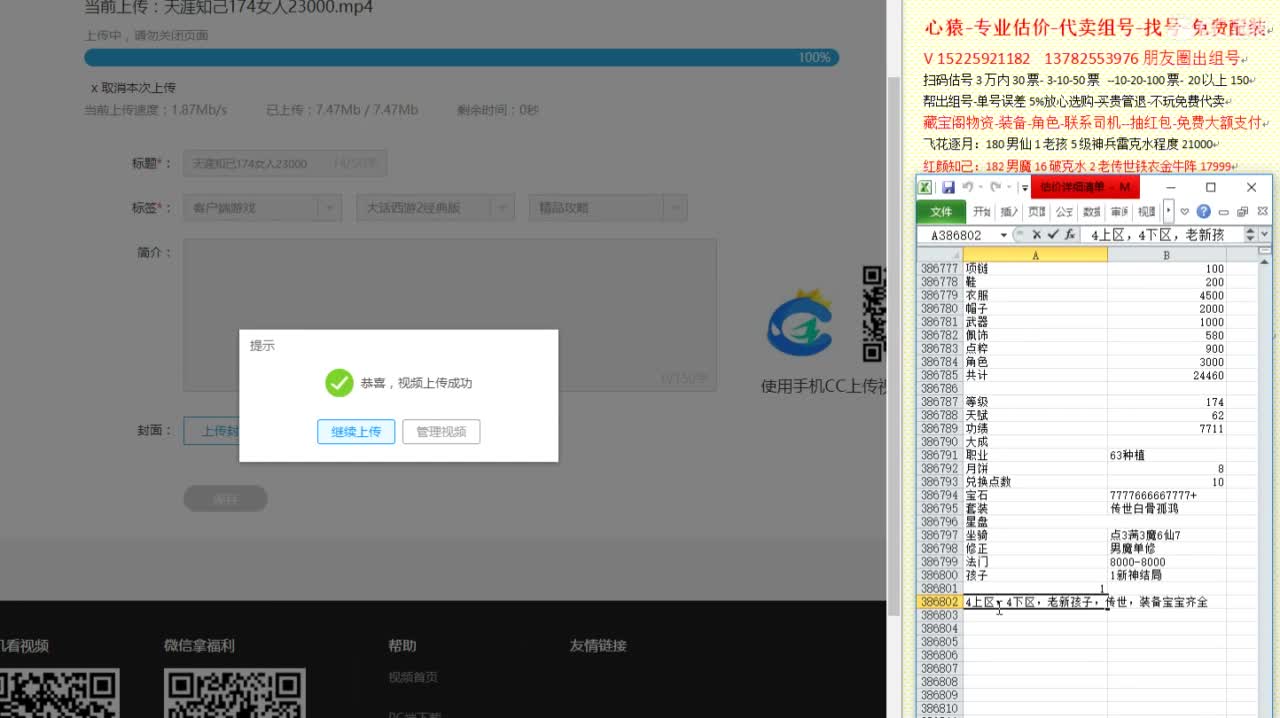The width and height of the screenshot is (1280, 718).
Task: Click the Name Box showing A386802
Action: pyautogui.click(x=958, y=235)
